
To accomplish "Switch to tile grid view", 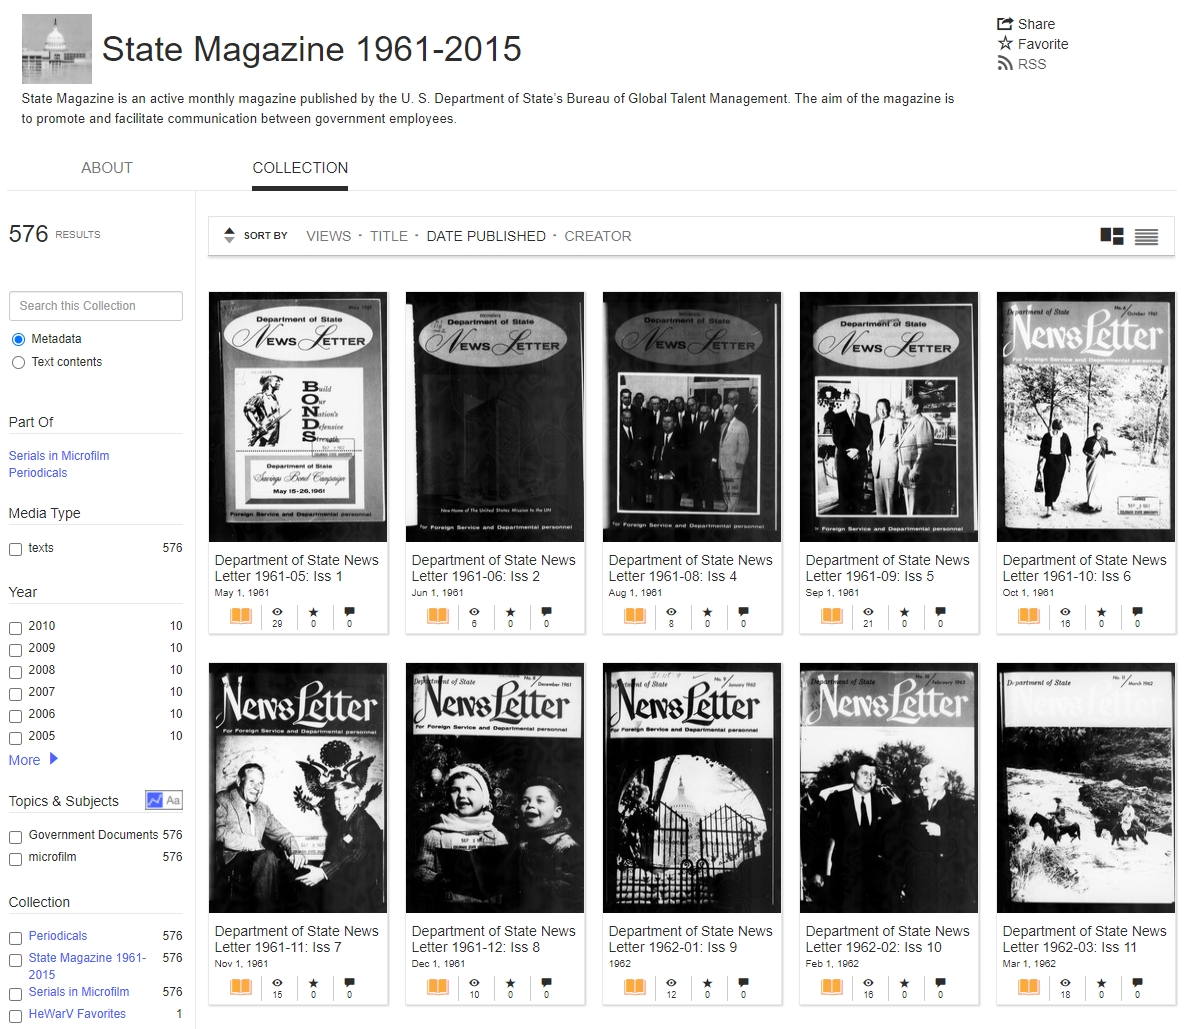I will click(1111, 236).
